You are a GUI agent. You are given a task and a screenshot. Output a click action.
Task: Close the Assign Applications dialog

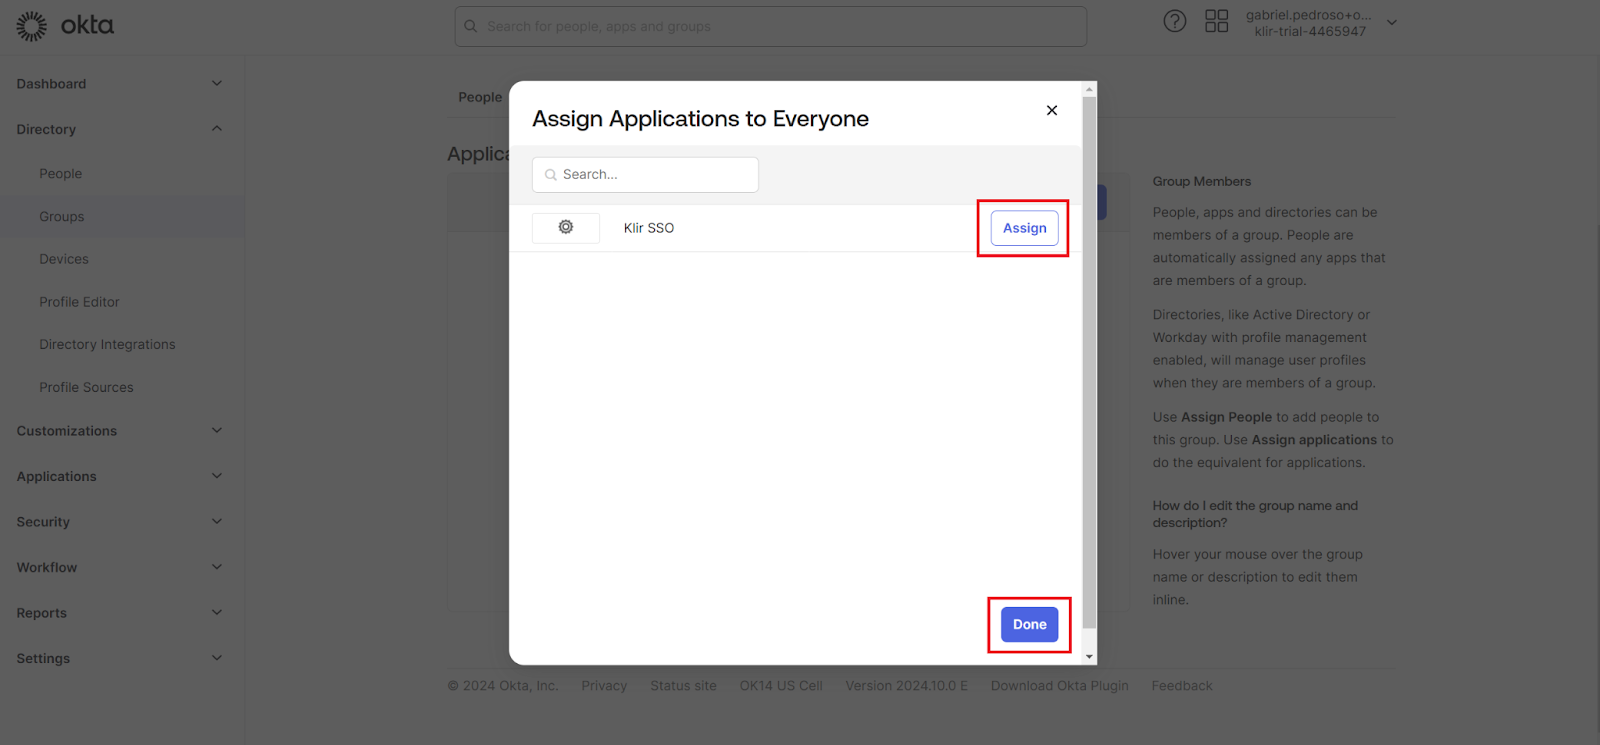(x=1051, y=110)
